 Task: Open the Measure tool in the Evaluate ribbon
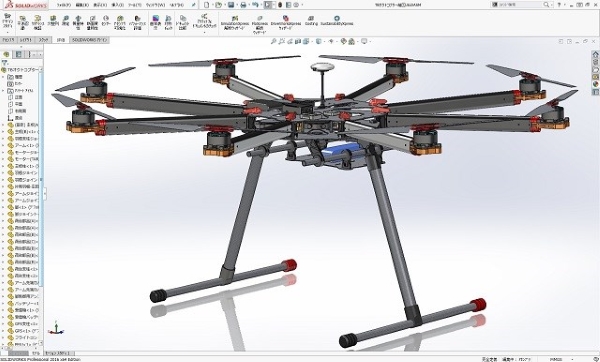pos(66,21)
